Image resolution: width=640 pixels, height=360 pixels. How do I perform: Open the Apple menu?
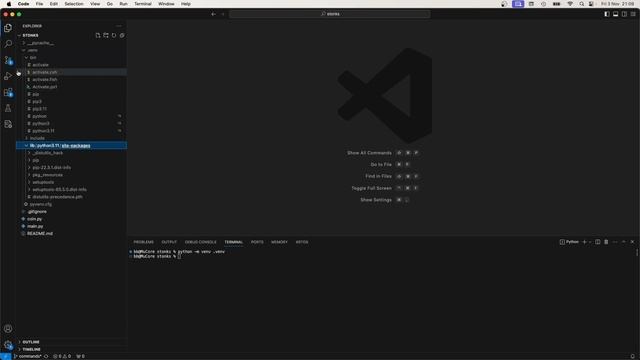(x=9, y=4)
